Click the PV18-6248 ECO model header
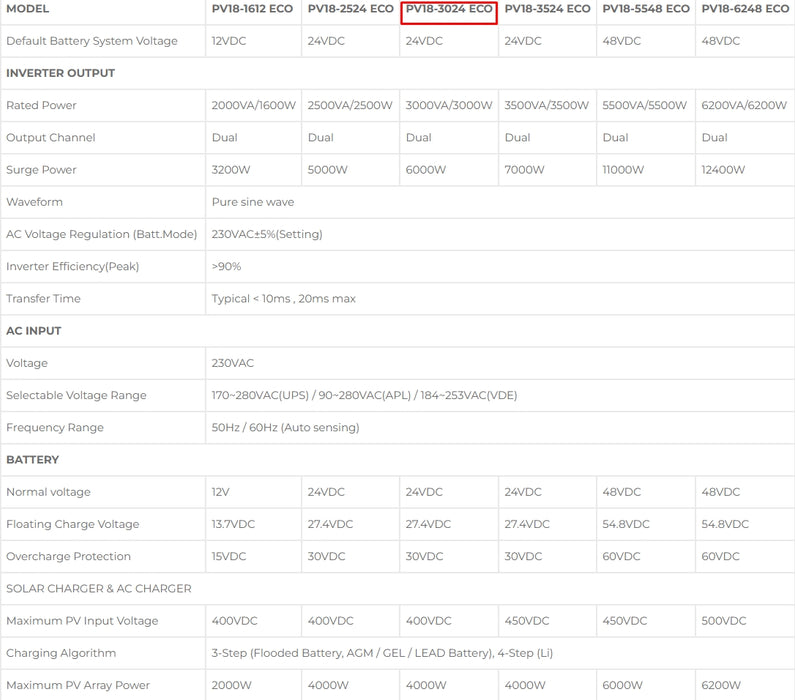The image size is (795, 700). [745, 9]
